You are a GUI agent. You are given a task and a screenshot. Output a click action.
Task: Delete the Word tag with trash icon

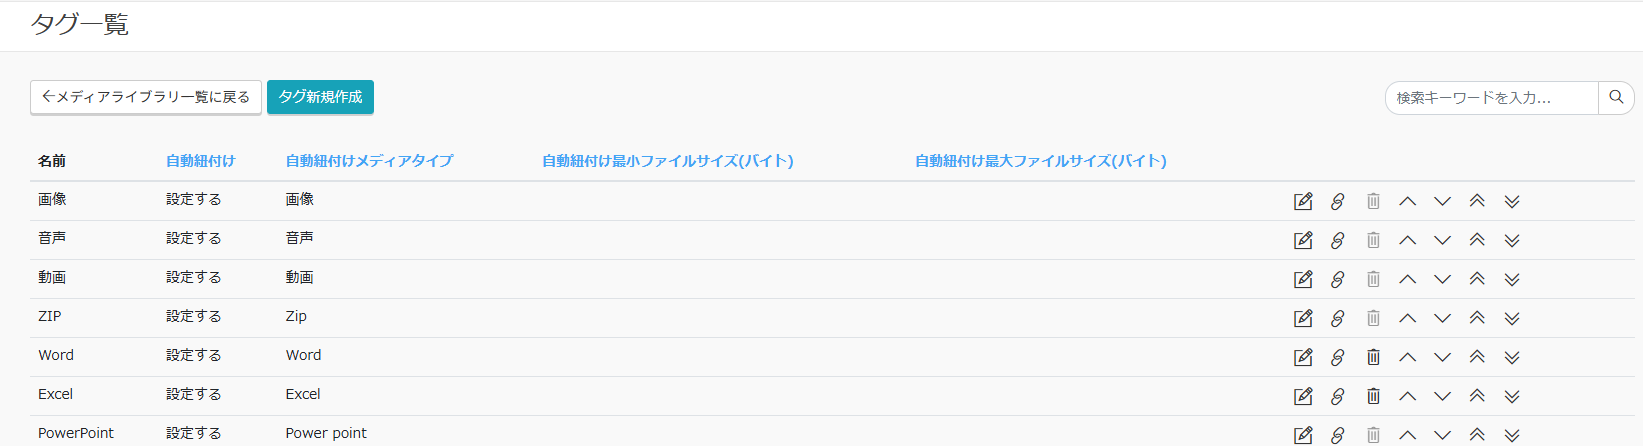pos(1373,357)
